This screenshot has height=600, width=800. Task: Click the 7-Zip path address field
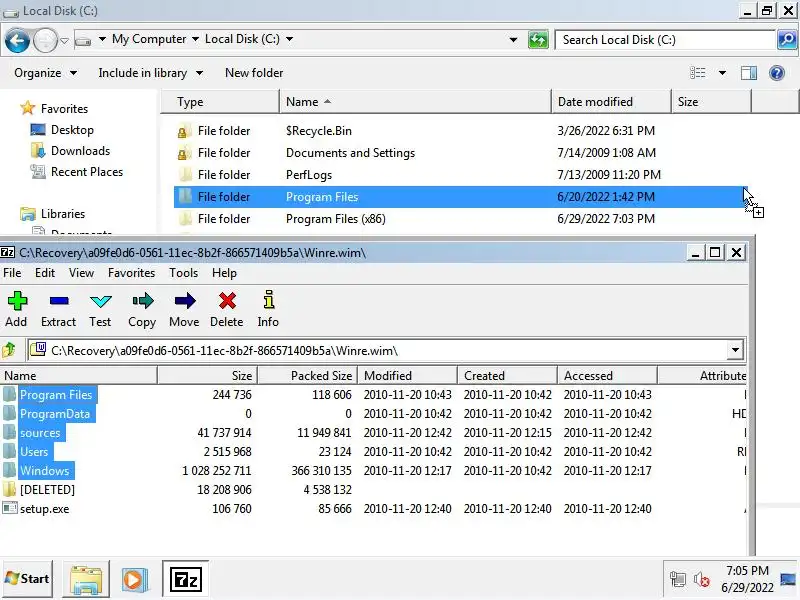[380, 351]
